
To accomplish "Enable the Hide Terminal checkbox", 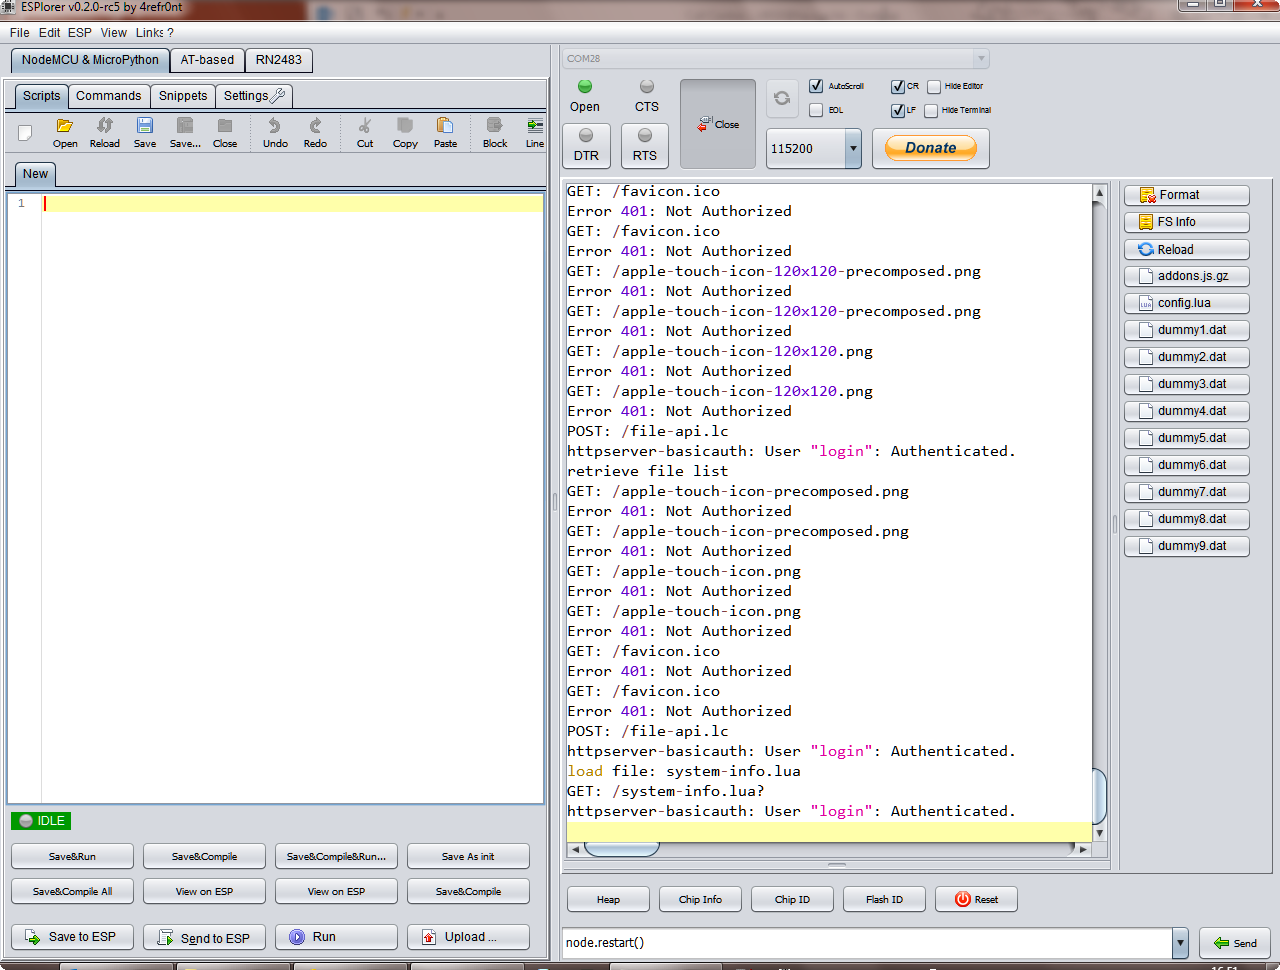I will [931, 110].
